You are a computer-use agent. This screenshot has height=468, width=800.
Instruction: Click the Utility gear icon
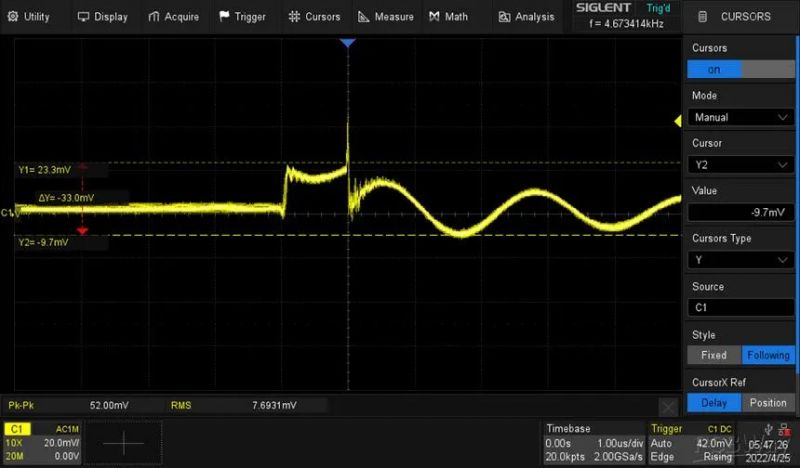click(x=13, y=16)
